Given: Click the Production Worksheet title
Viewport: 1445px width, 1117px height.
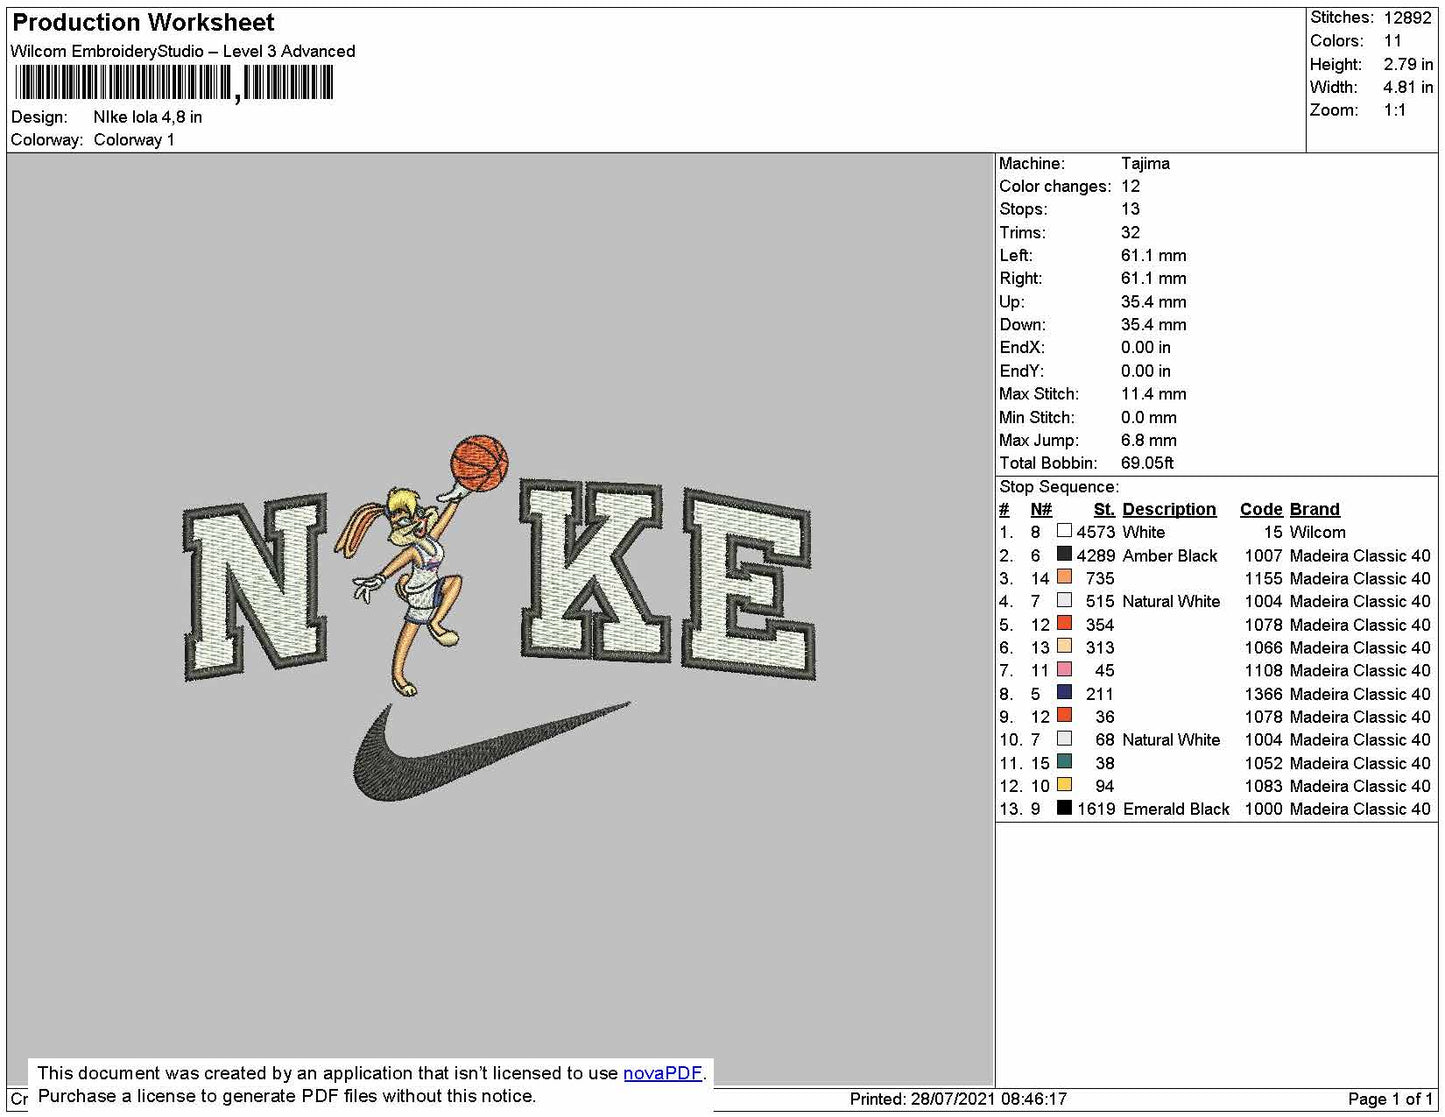Looking at the screenshot, I should [x=143, y=23].
